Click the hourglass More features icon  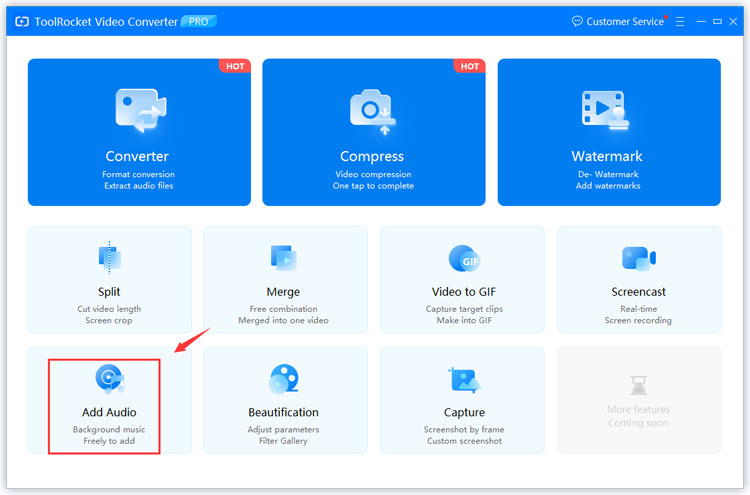pos(639,385)
